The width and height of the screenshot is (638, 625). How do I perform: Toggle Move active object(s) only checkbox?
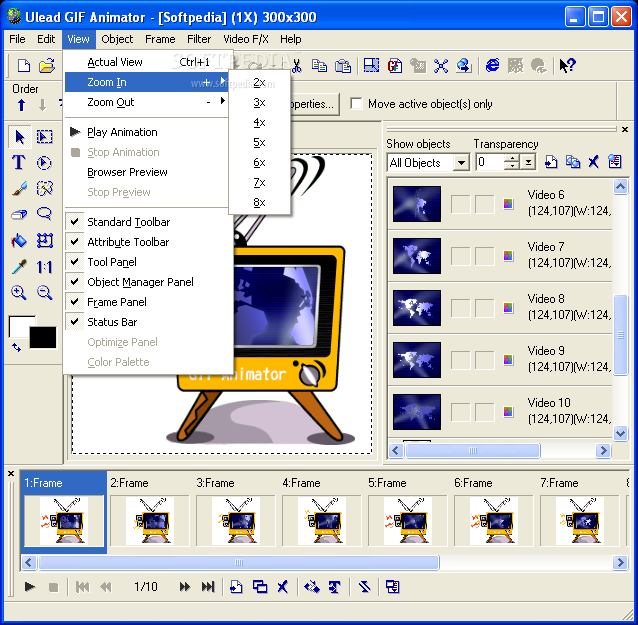[356, 103]
